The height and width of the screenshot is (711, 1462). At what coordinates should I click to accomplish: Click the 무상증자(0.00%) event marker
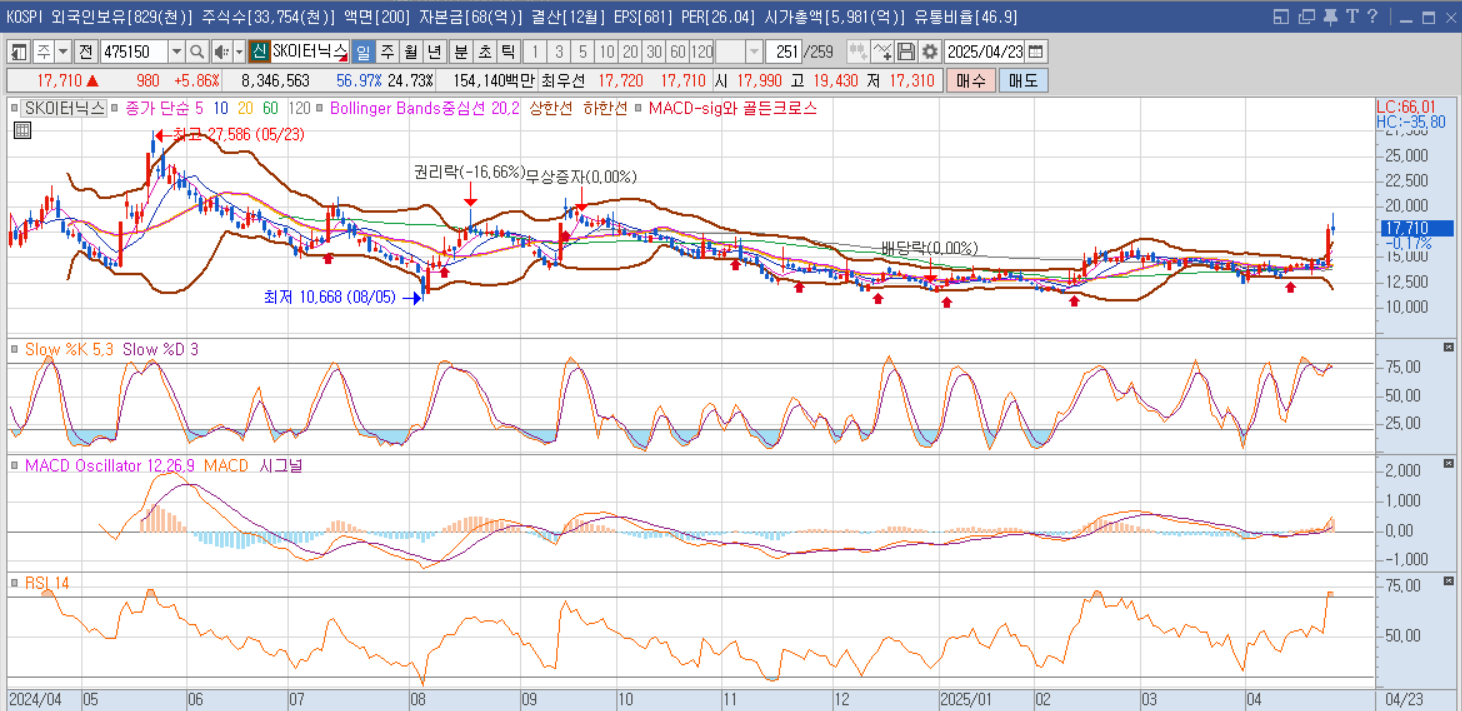click(581, 177)
